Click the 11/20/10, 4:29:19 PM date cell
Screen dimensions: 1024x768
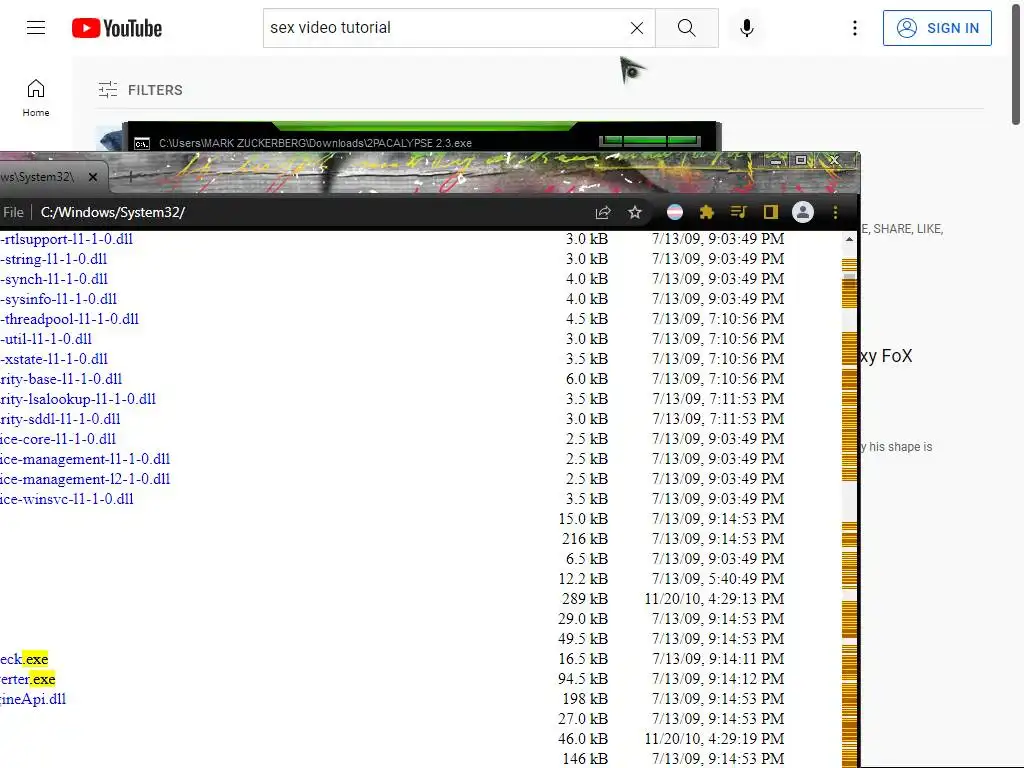coord(714,739)
